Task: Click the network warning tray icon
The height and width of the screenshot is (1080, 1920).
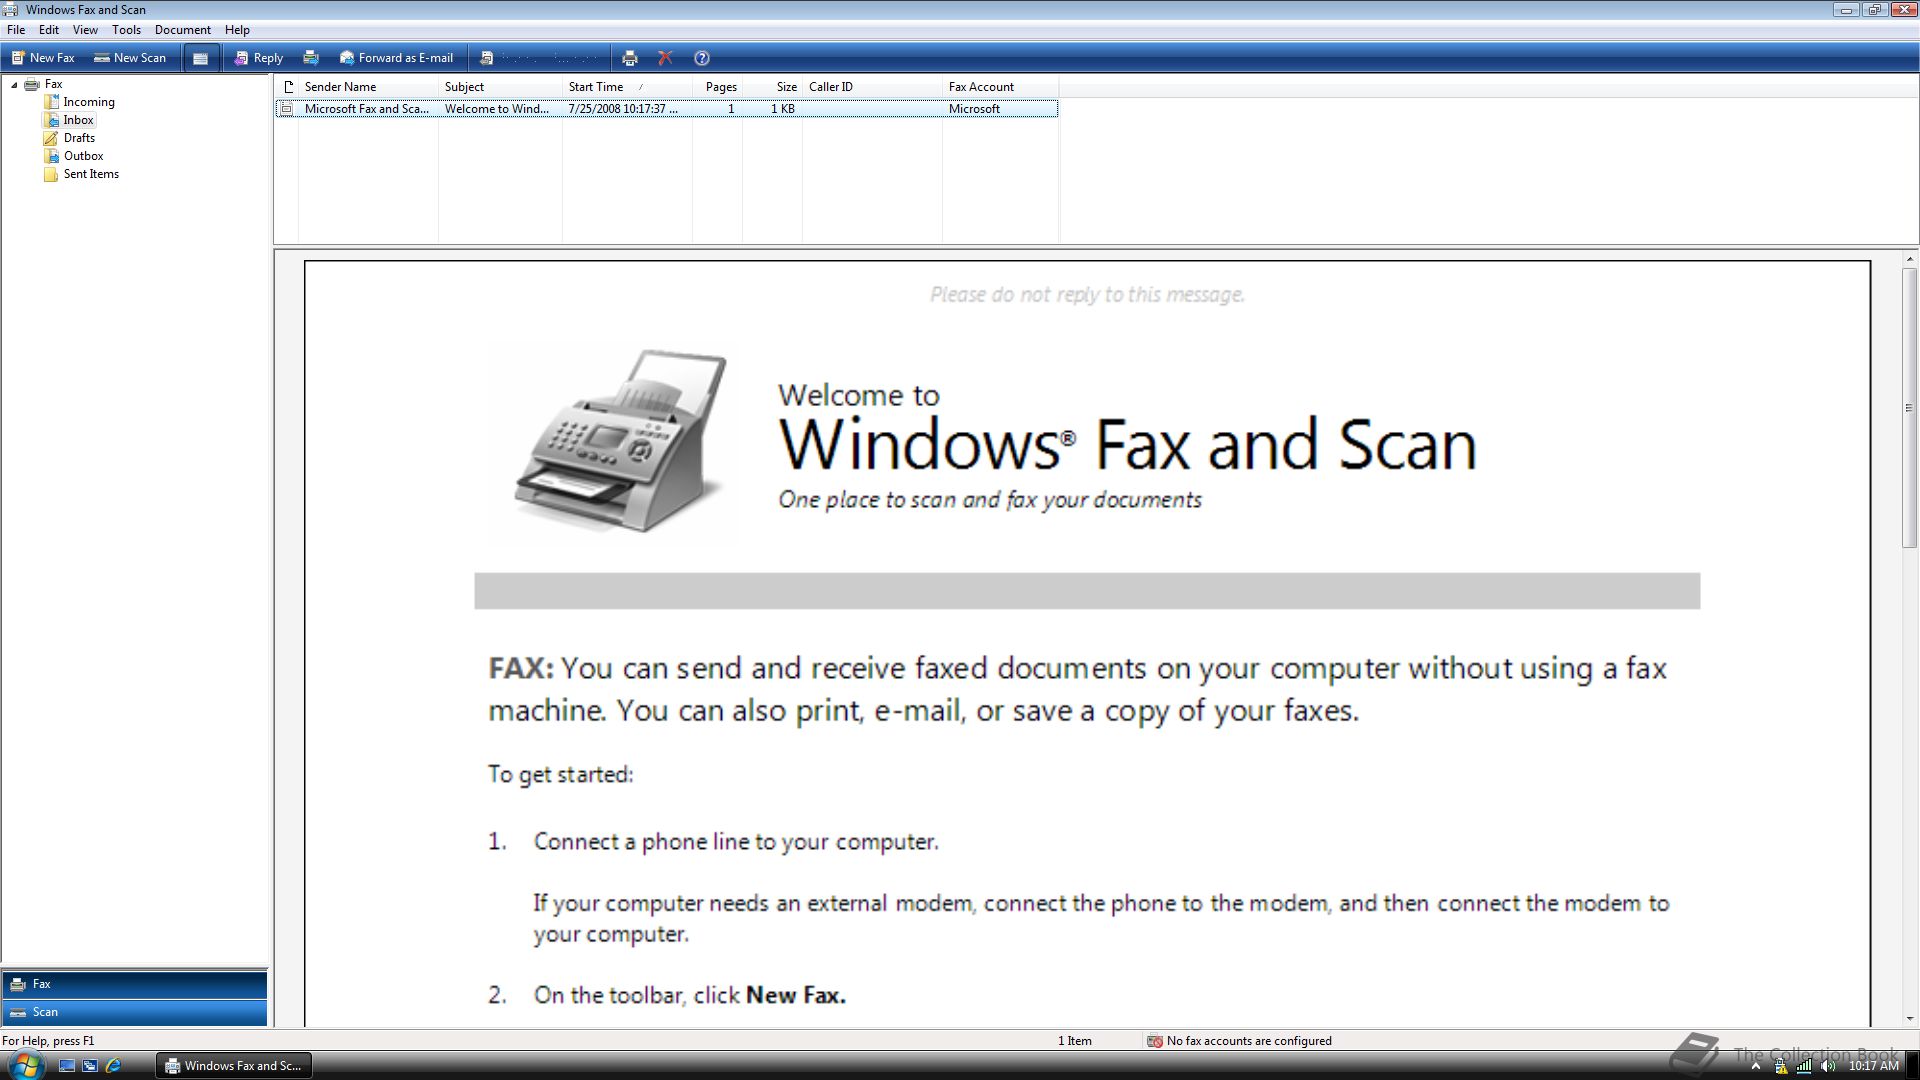Action: pyautogui.click(x=1780, y=1066)
